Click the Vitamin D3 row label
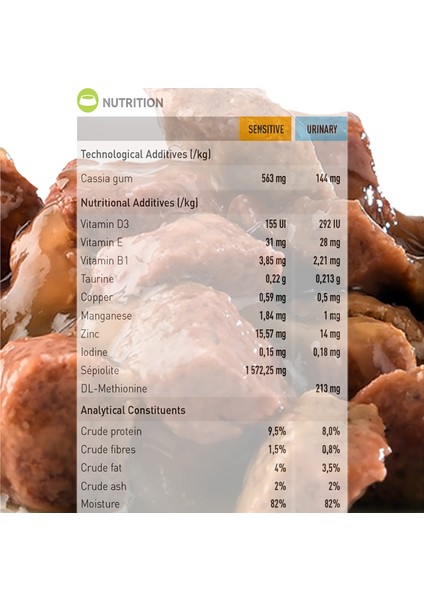This screenshot has height=600, width=424. point(104,224)
